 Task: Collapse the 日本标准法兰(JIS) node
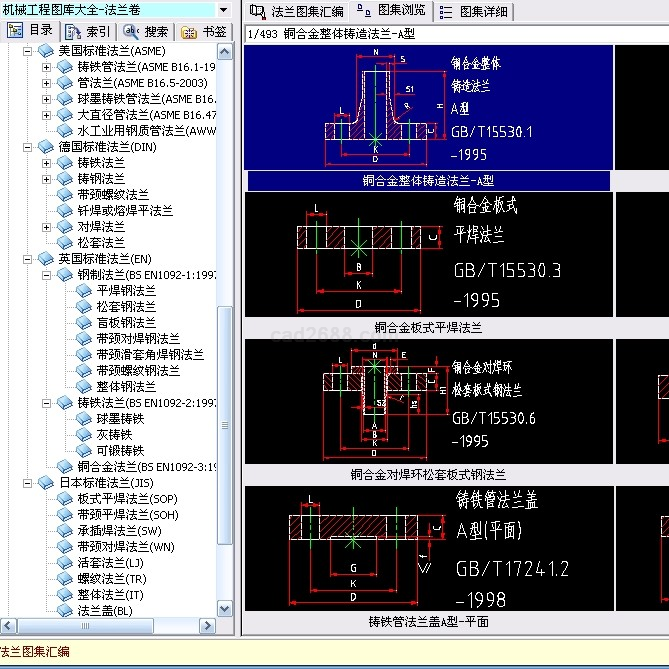pos(28,482)
